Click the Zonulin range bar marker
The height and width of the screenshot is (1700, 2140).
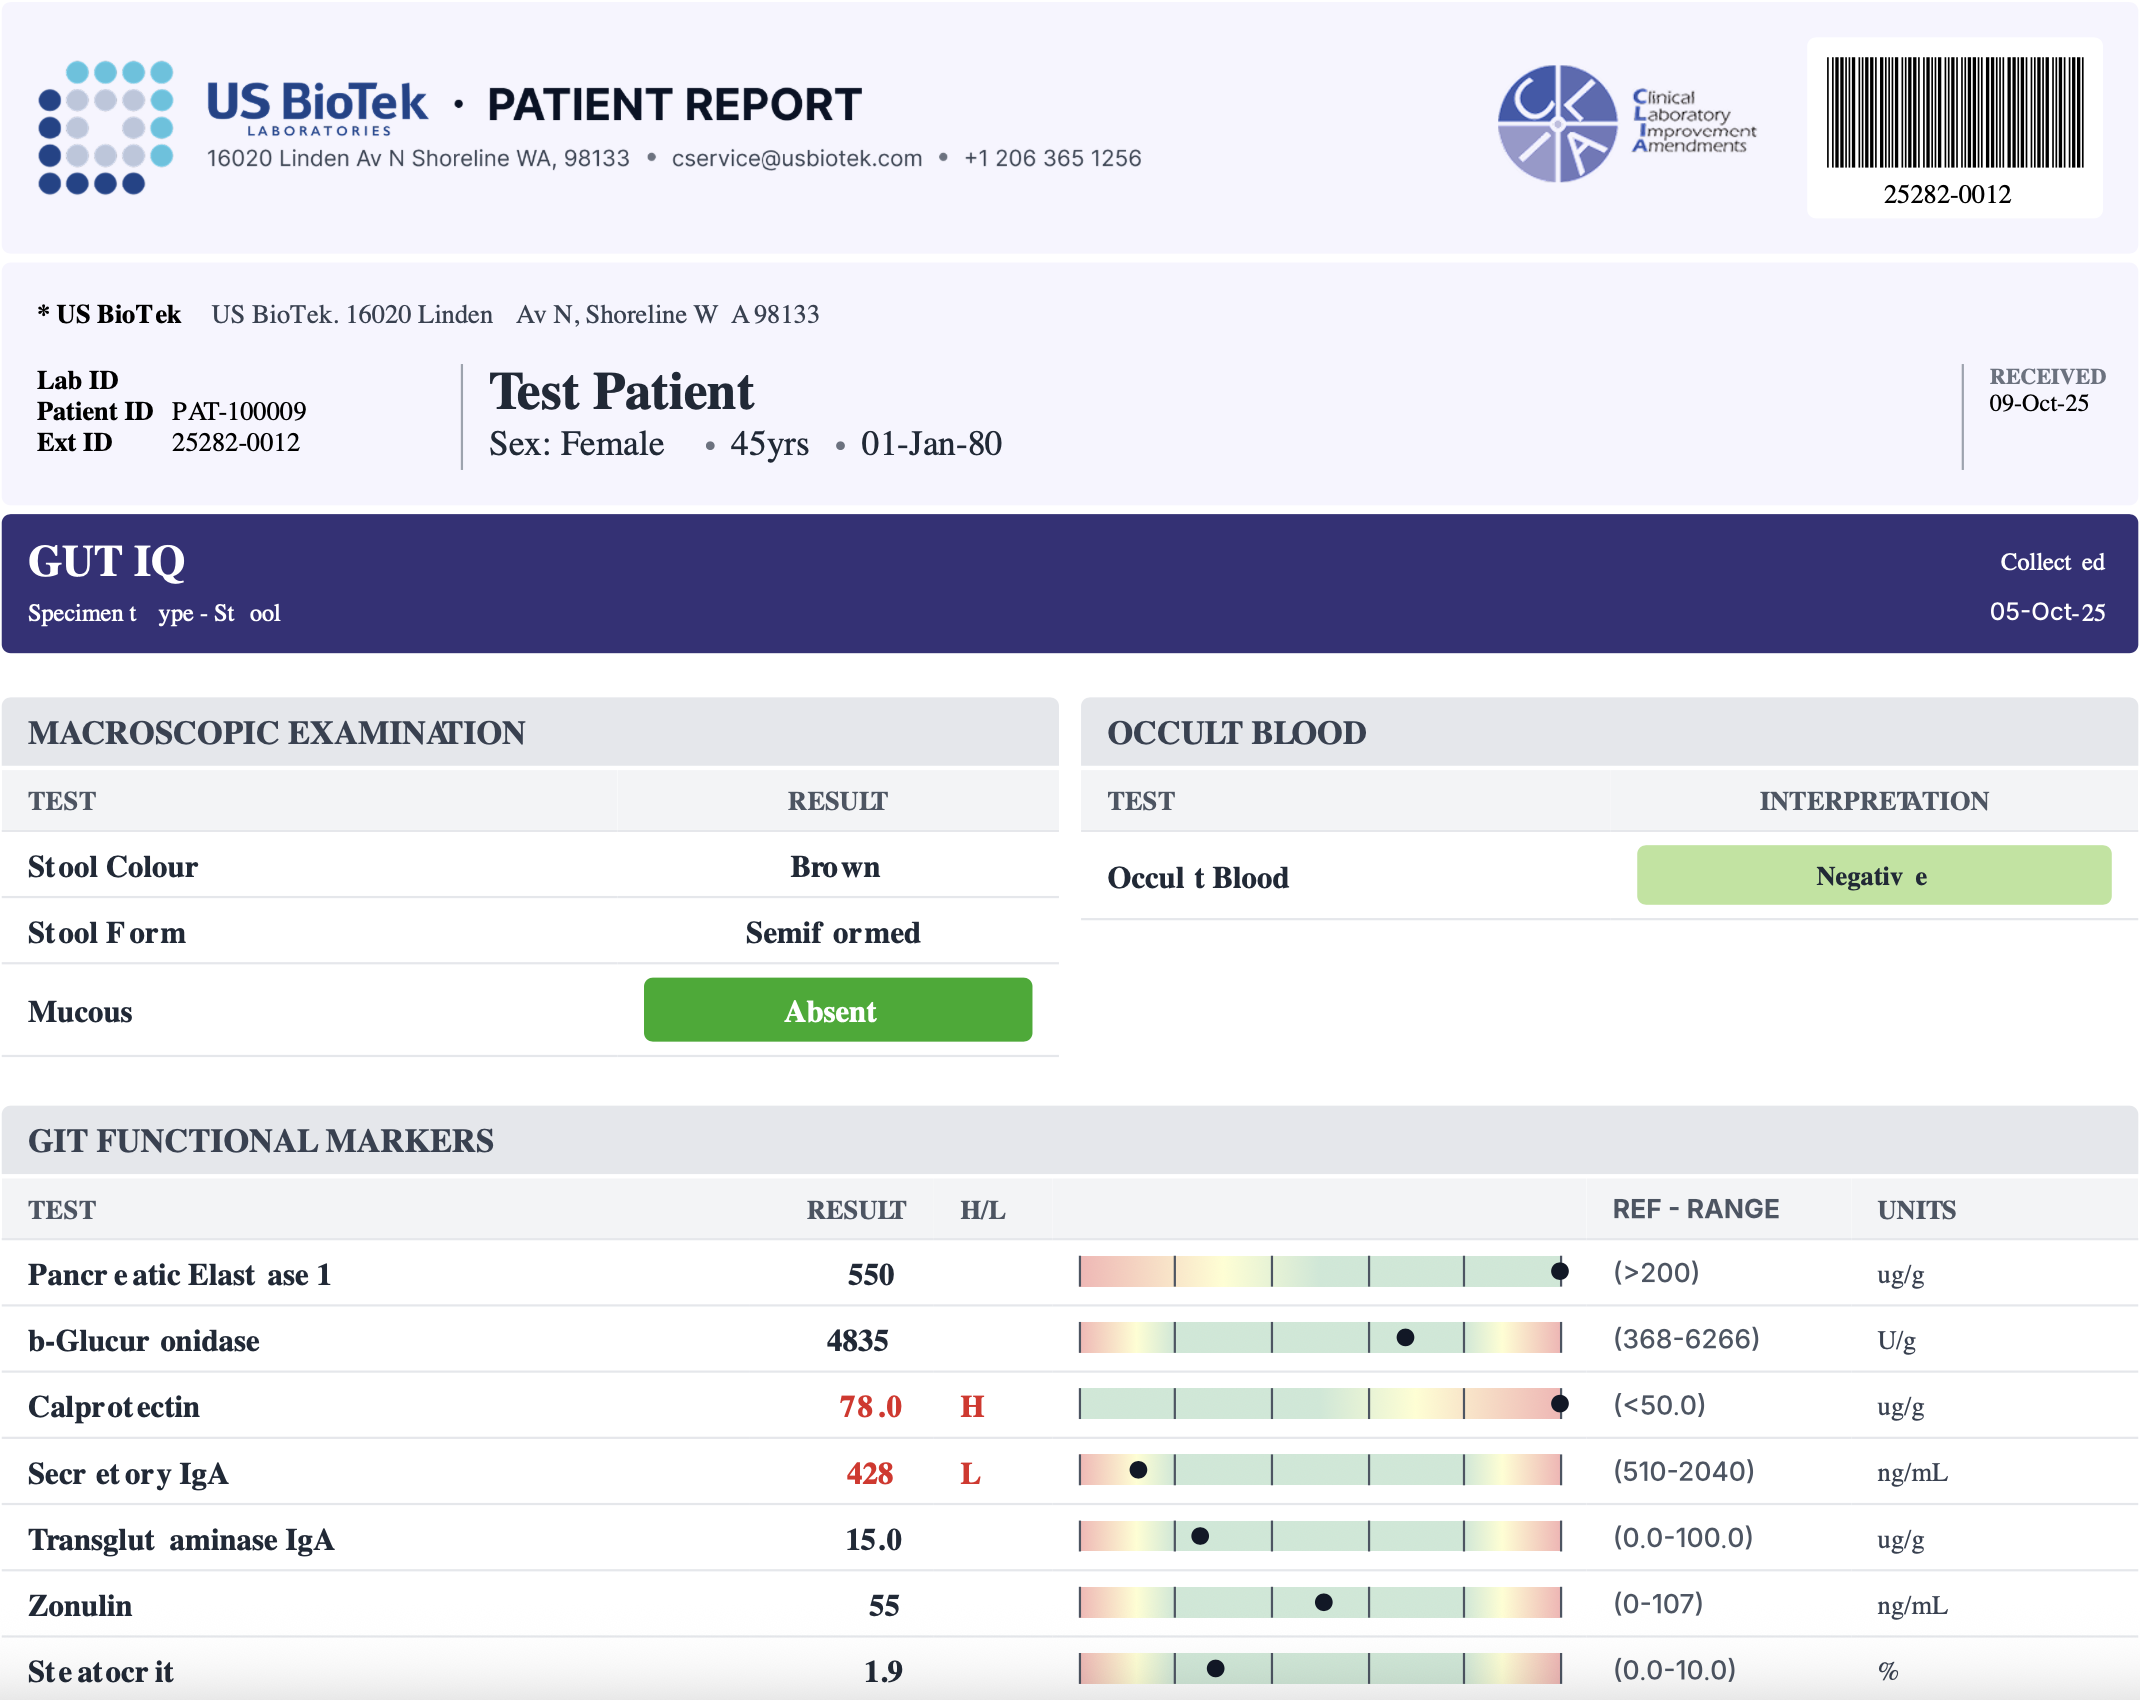[x=1323, y=1603]
